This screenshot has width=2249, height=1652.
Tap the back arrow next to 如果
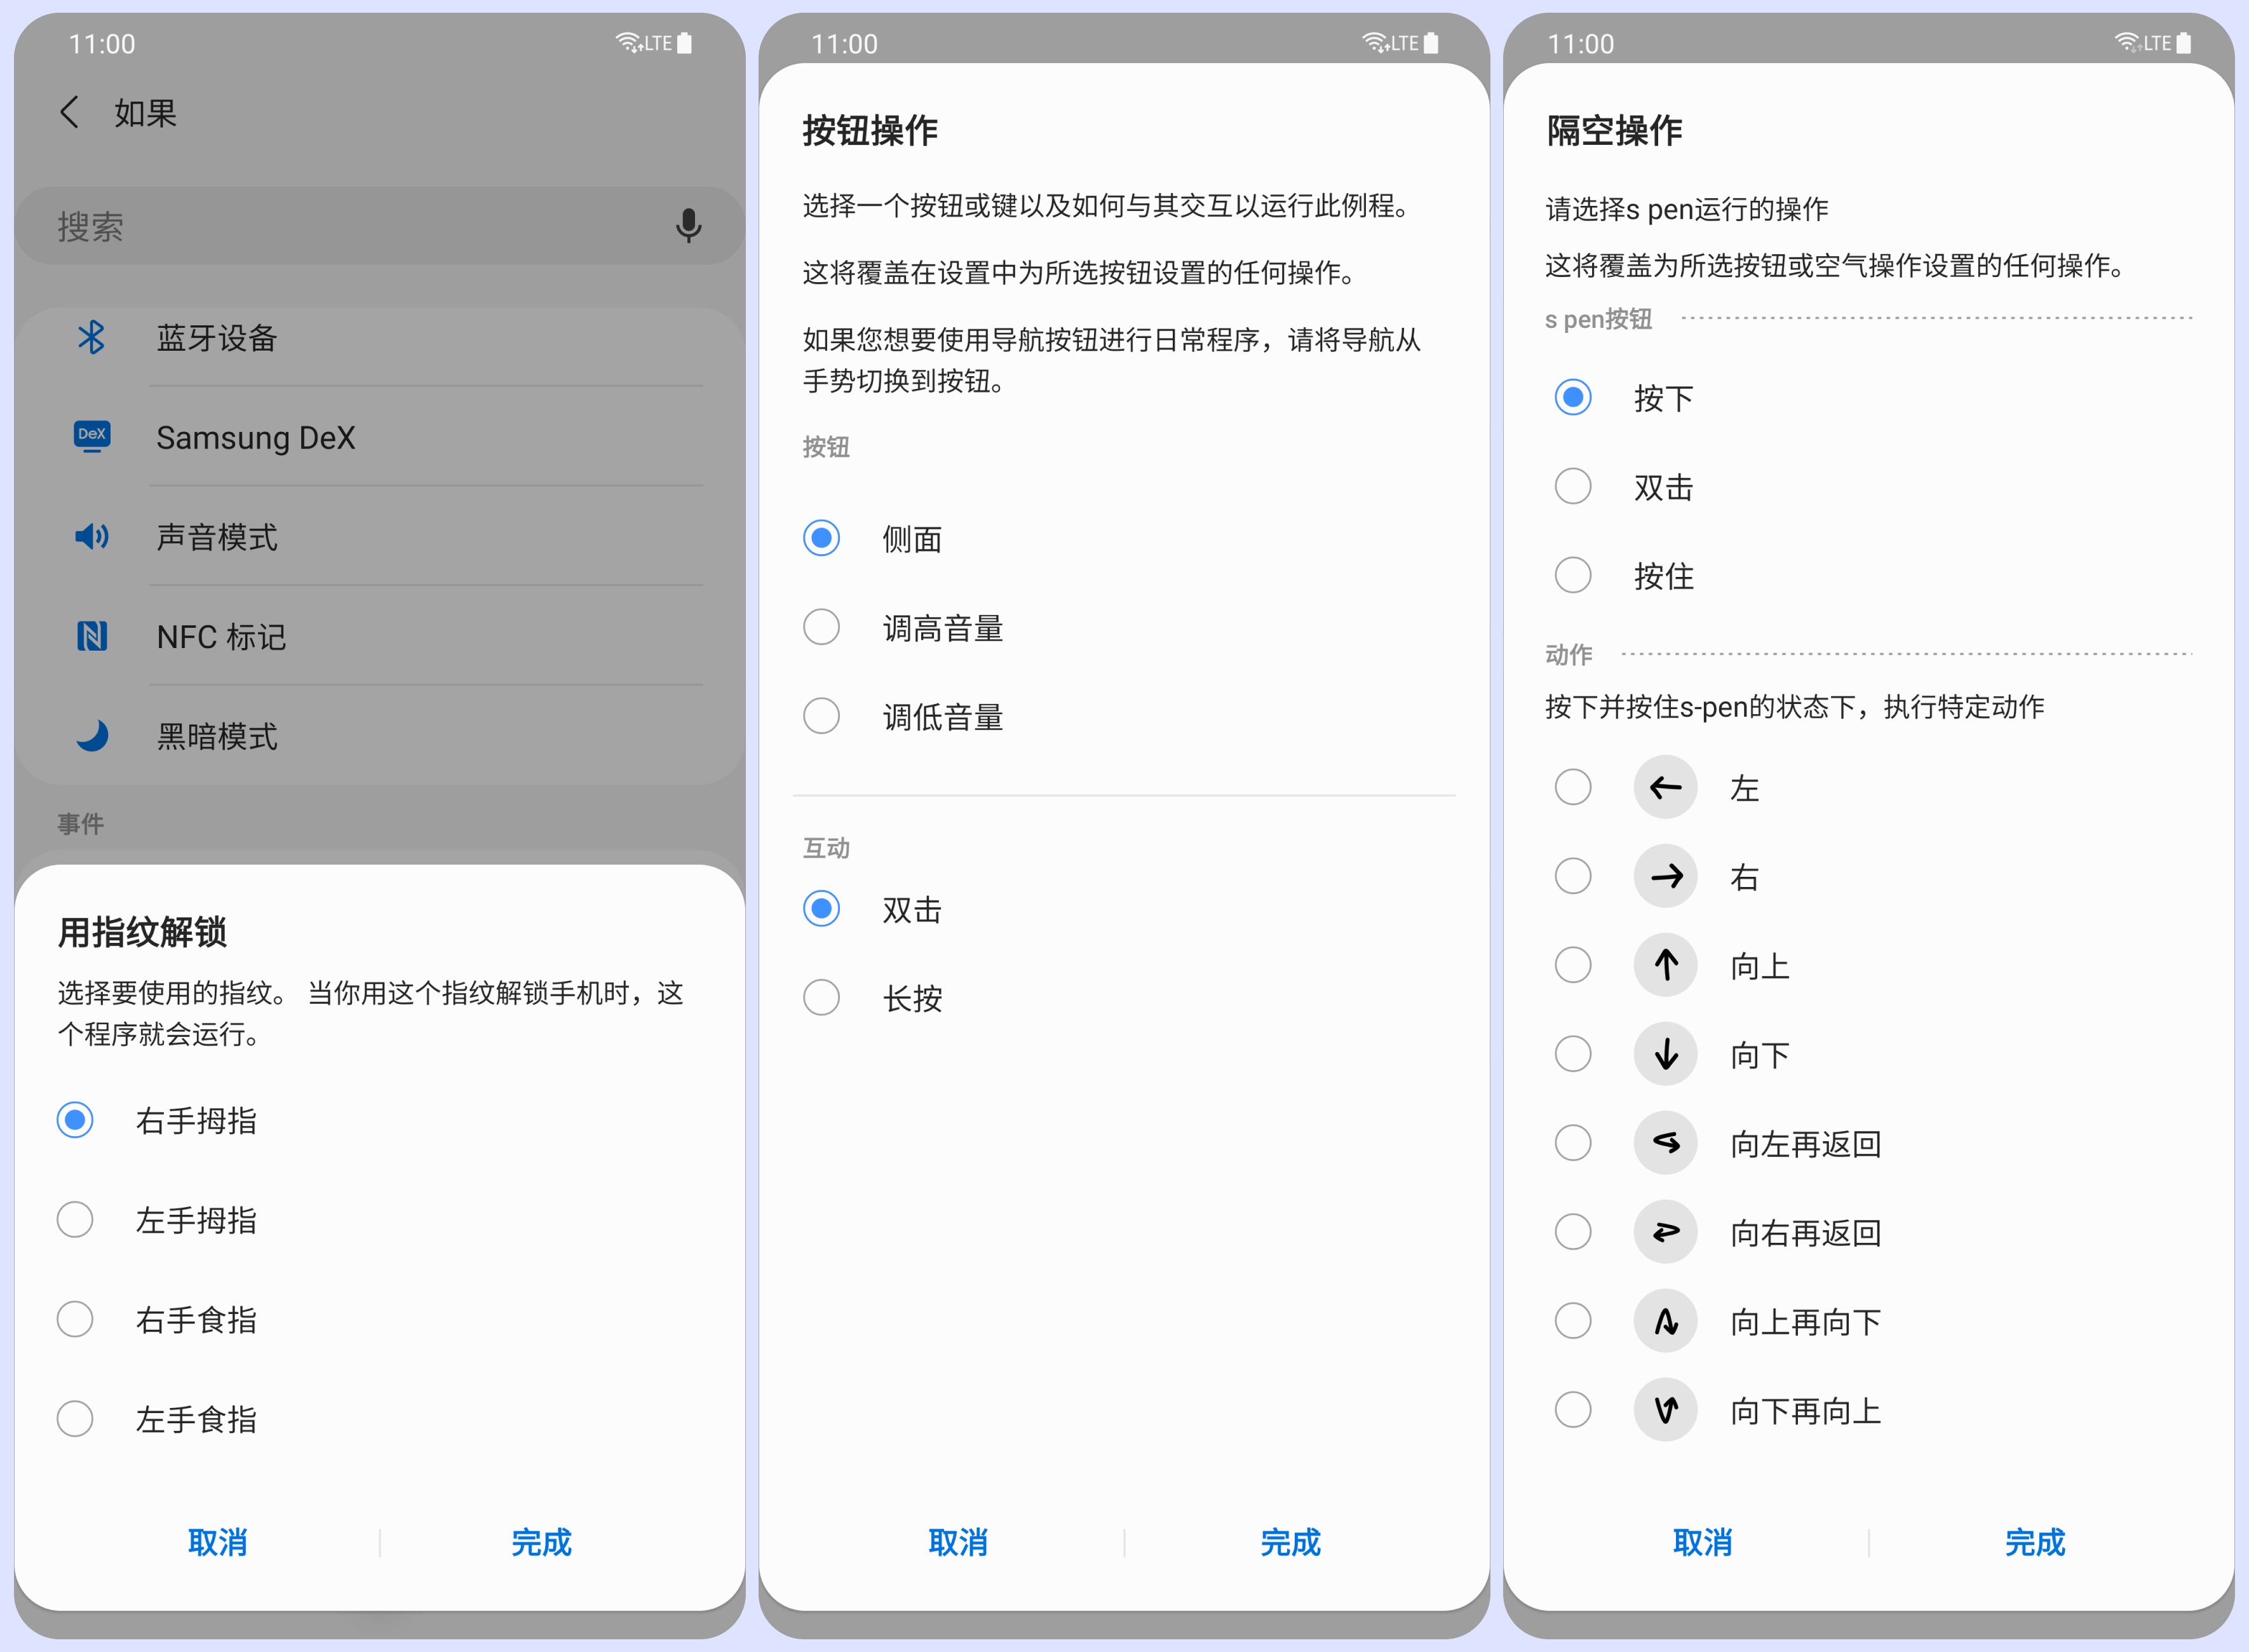tap(69, 112)
